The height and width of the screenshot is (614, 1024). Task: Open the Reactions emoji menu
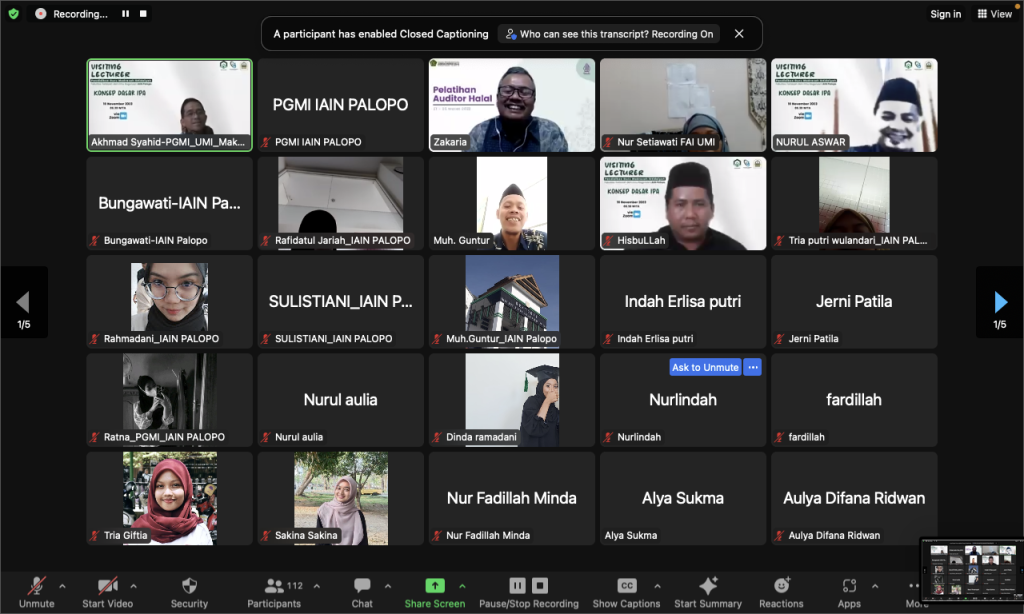click(781, 587)
